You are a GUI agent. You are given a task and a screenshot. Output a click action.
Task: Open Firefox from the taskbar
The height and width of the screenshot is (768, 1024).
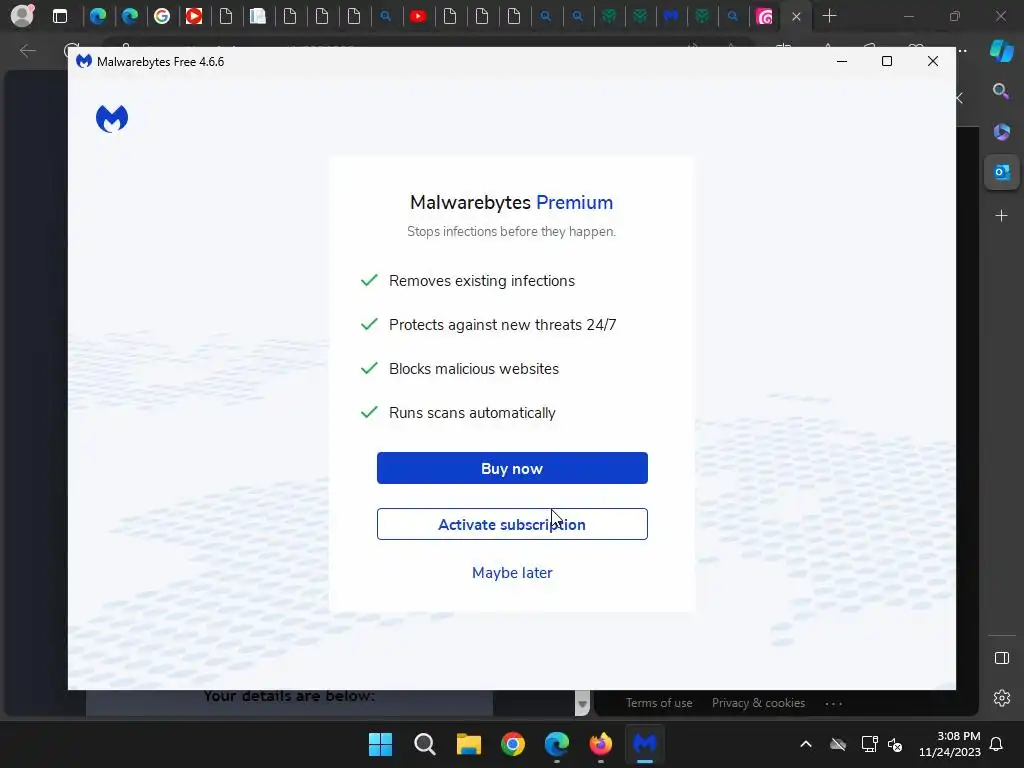(601, 744)
